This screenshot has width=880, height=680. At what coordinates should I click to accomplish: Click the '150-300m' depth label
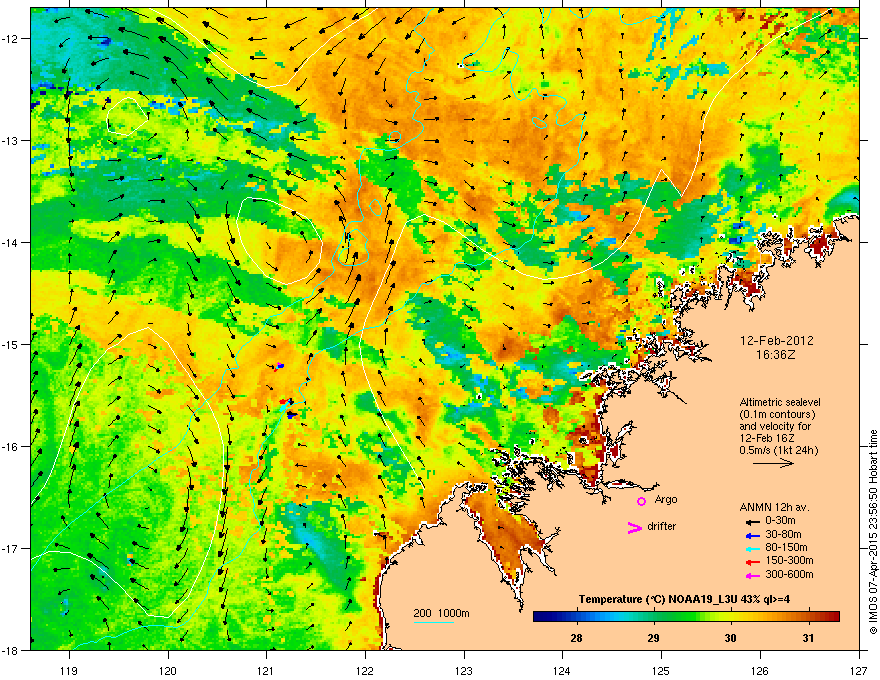(x=789, y=560)
